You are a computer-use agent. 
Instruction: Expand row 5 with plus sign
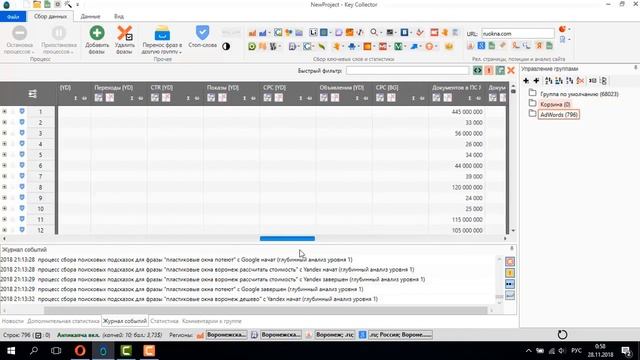[4, 155]
